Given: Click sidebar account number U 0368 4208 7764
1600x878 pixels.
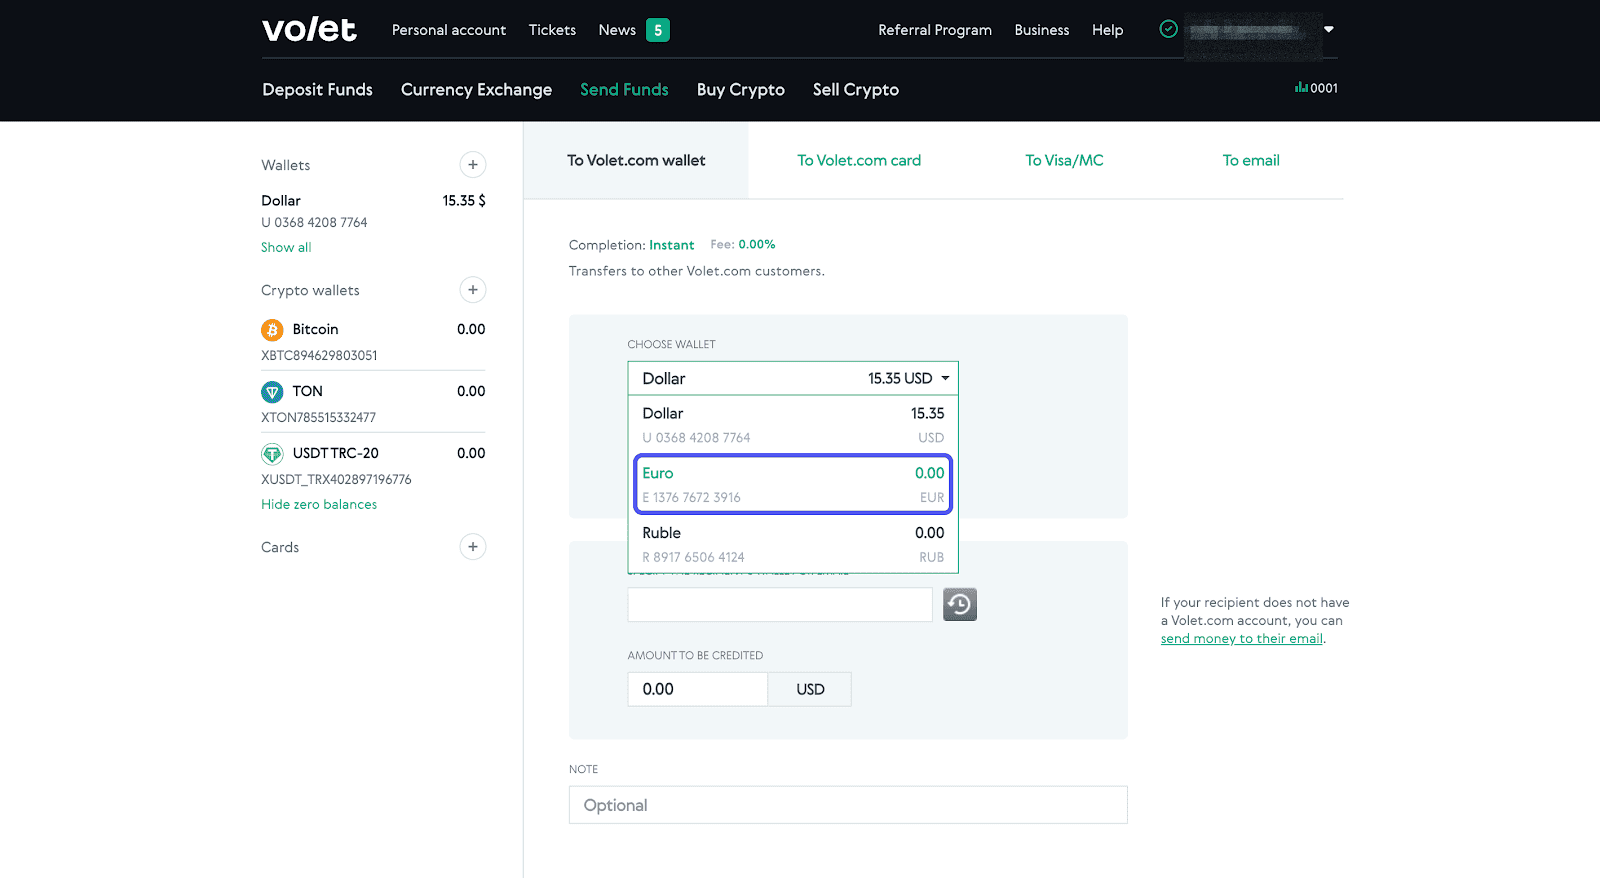Looking at the screenshot, I should click(314, 223).
